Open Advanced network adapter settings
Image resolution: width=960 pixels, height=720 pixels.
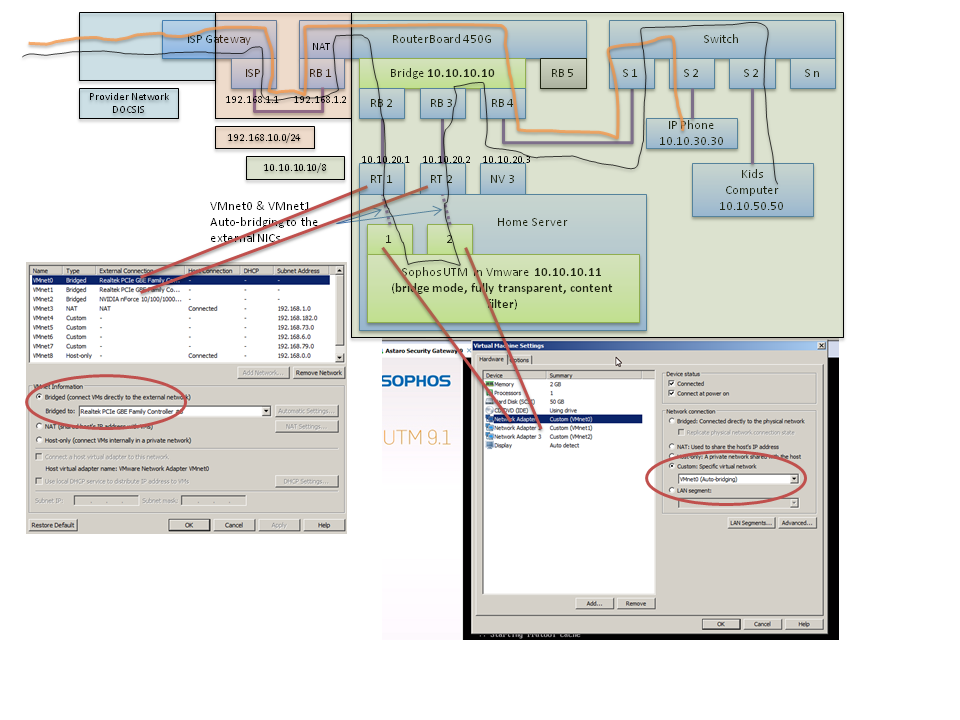797,523
